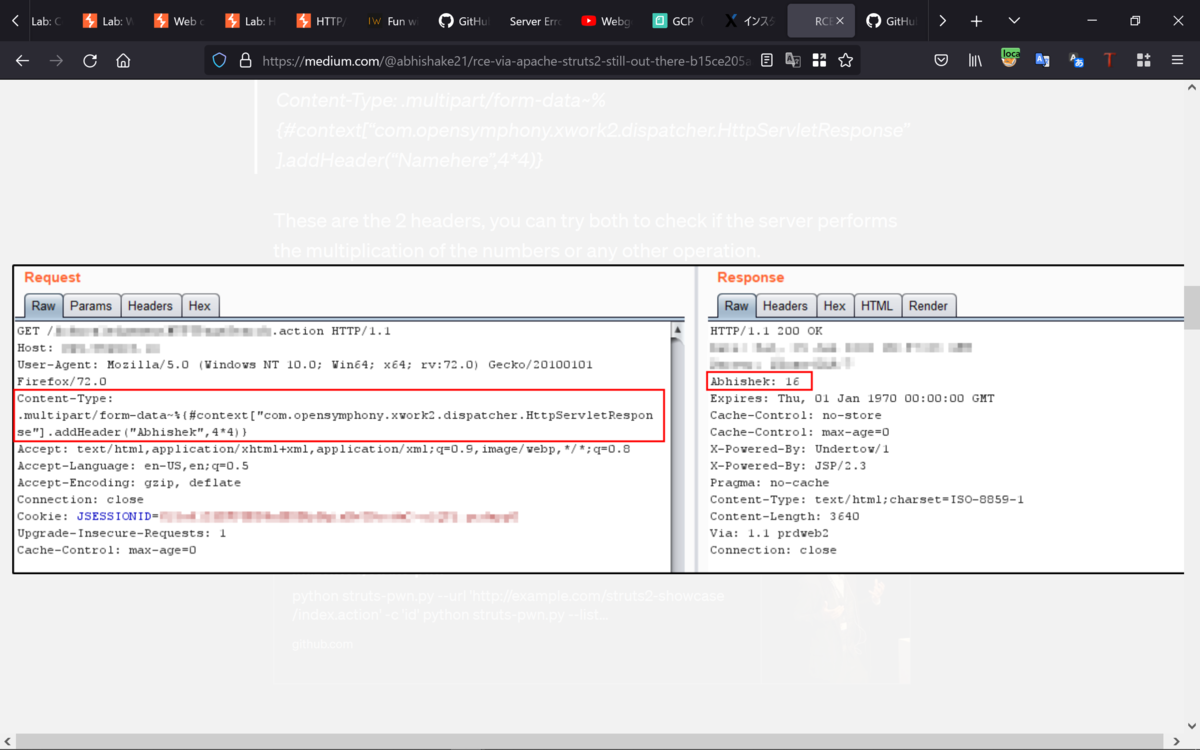
Task: Open a new browser tab
Action: pos(976,21)
